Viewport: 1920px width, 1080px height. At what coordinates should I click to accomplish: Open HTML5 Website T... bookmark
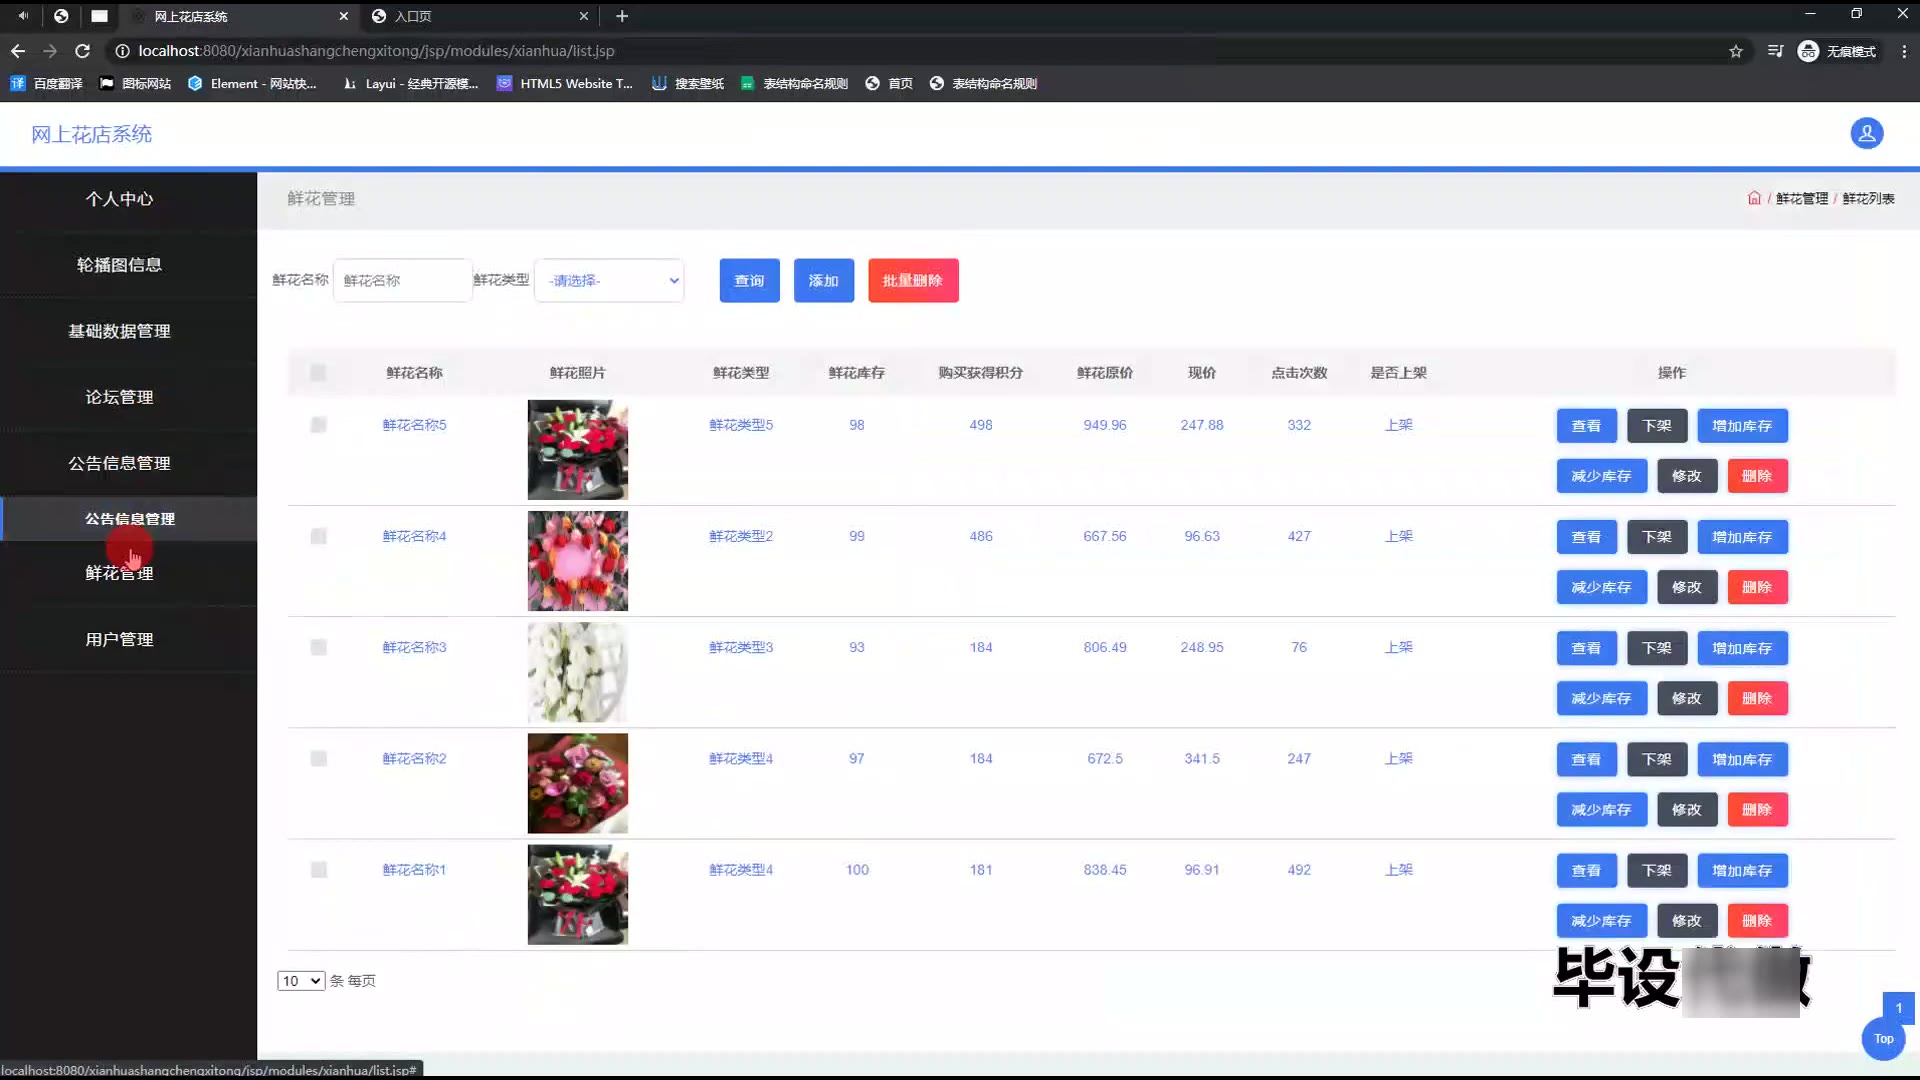[x=565, y=84]
